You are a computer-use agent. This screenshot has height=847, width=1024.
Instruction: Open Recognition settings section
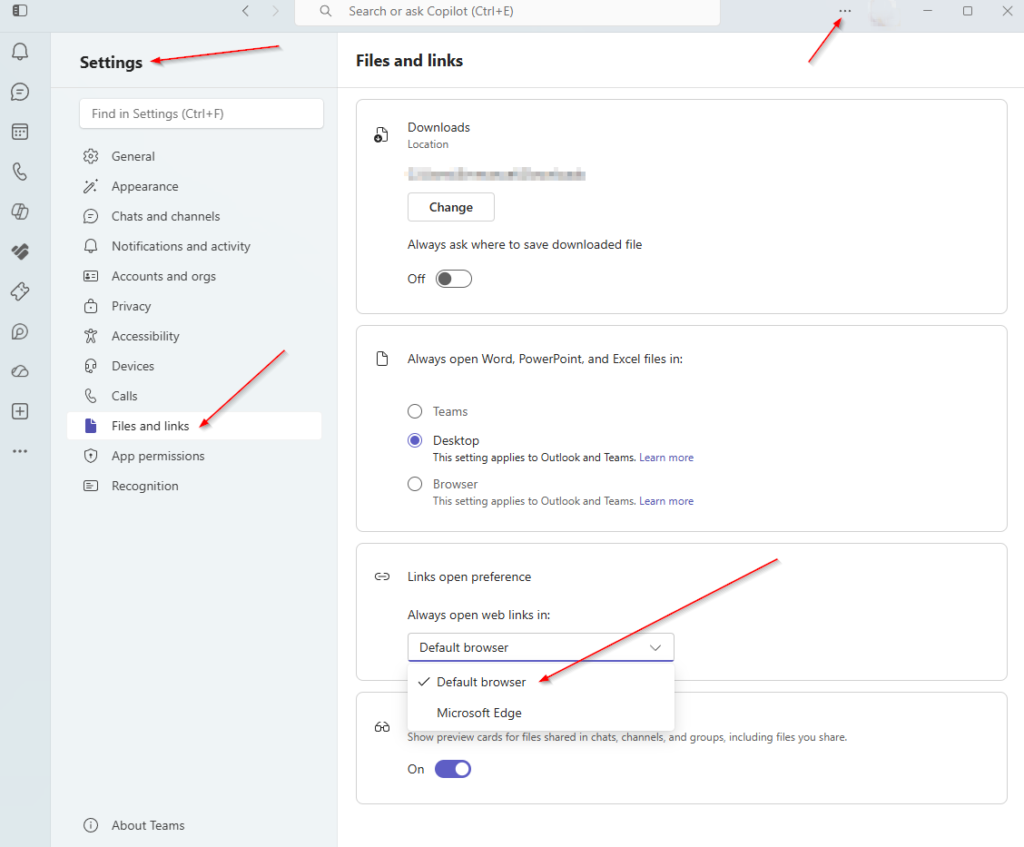click(195, 486)
